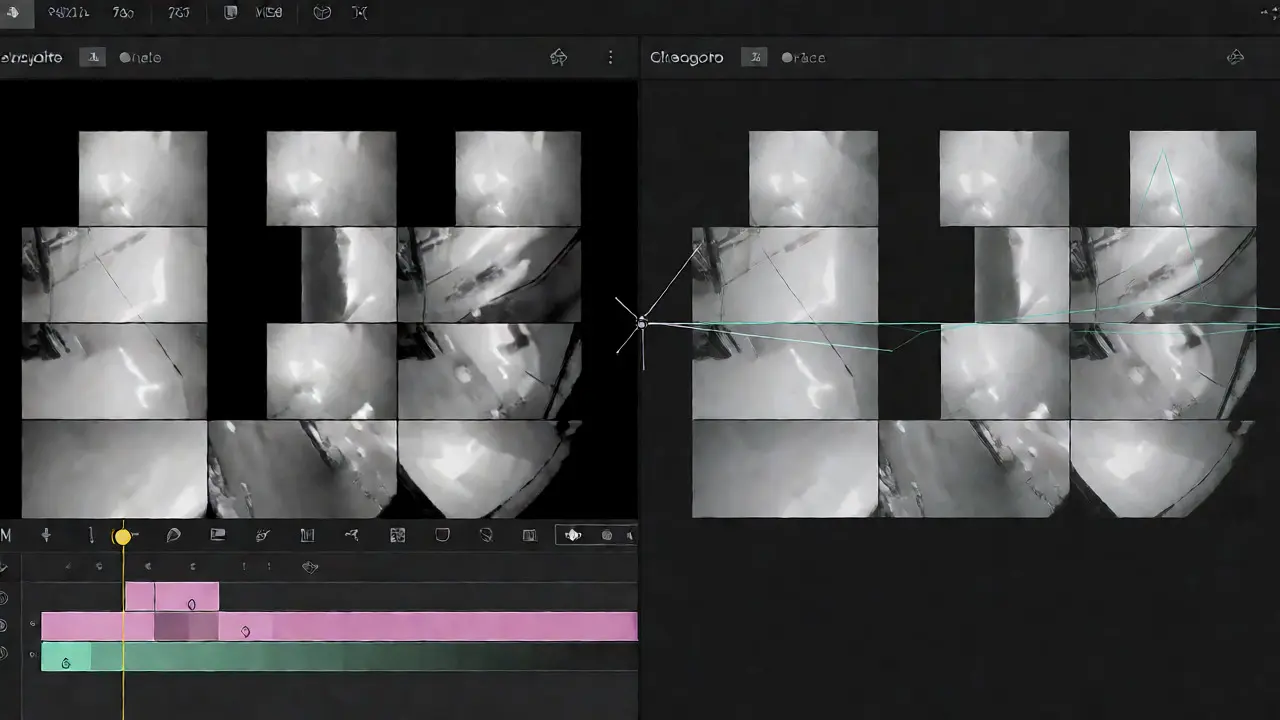Click the rounded square icon in the top bar

[231, 13]
